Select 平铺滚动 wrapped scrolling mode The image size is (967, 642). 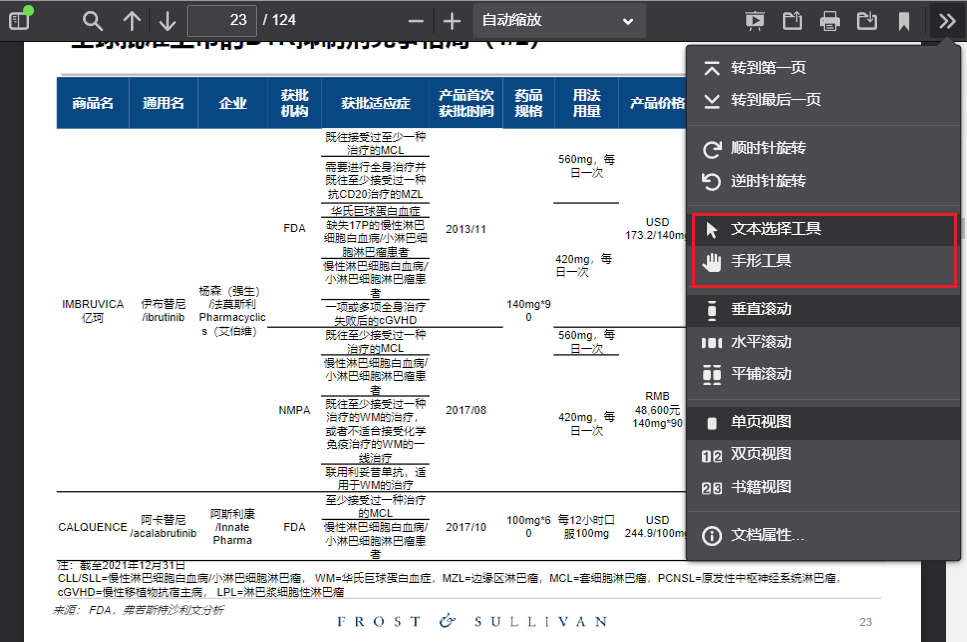click(823, 374)
